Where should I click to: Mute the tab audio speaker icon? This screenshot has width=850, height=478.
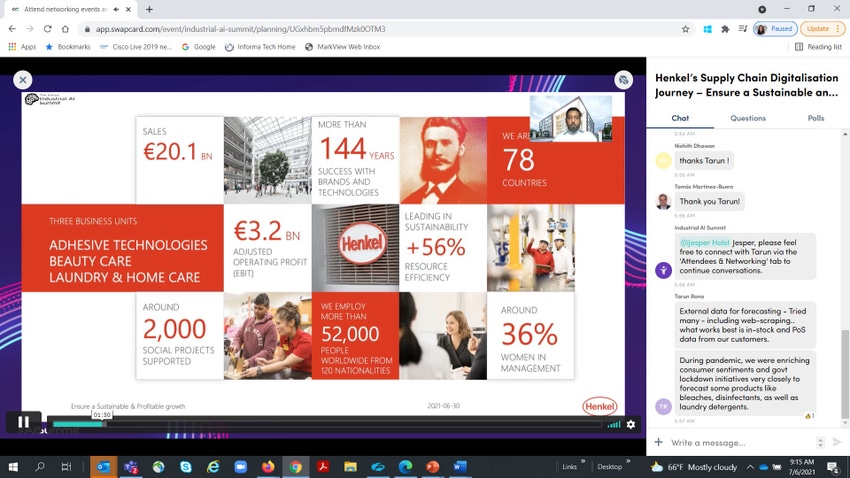[x=116, y=9]
